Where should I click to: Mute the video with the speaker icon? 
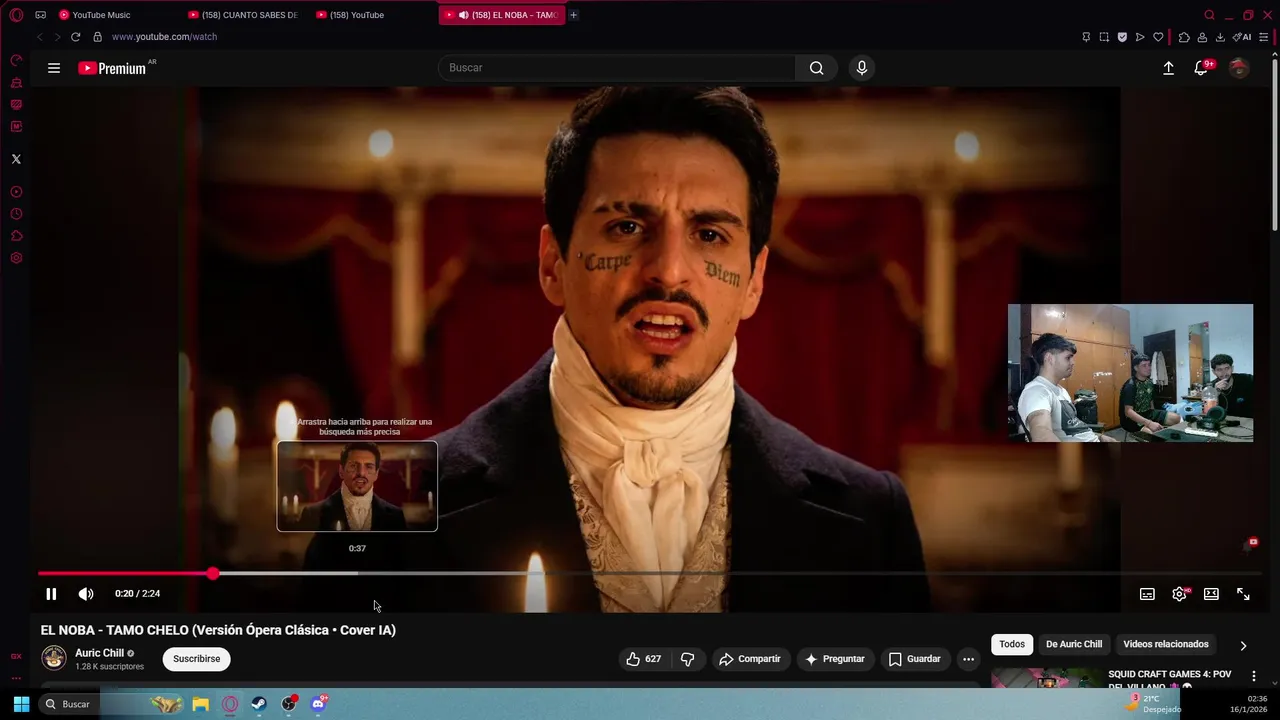pyautogui.click(x=86, y=594)
